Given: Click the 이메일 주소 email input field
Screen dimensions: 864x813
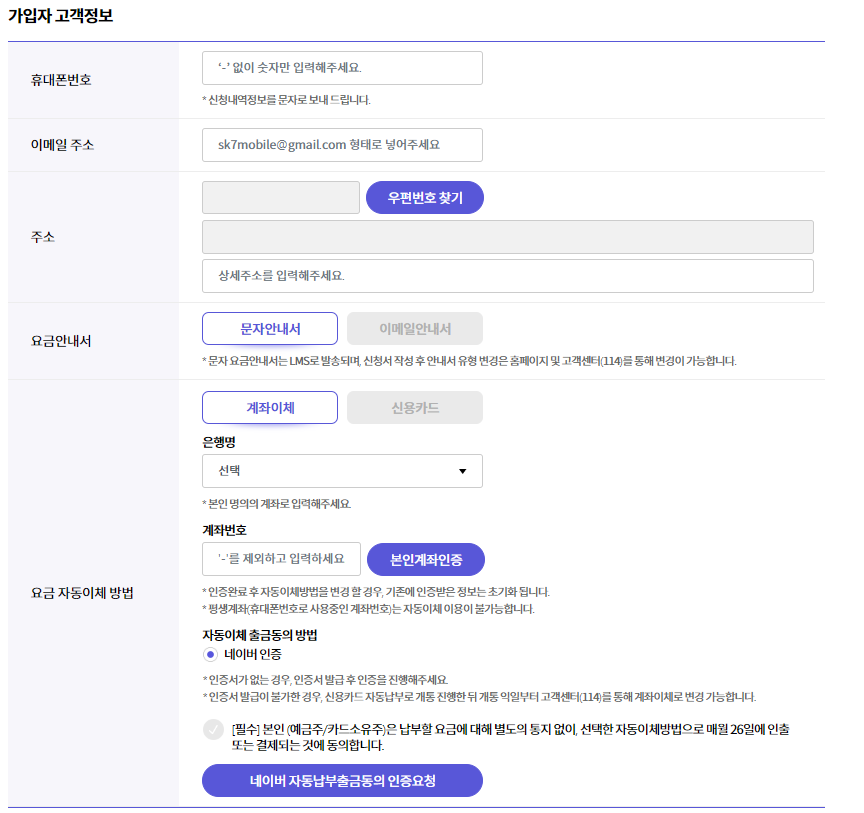Looking at the screenshot, I should click(x=342, y=145).
